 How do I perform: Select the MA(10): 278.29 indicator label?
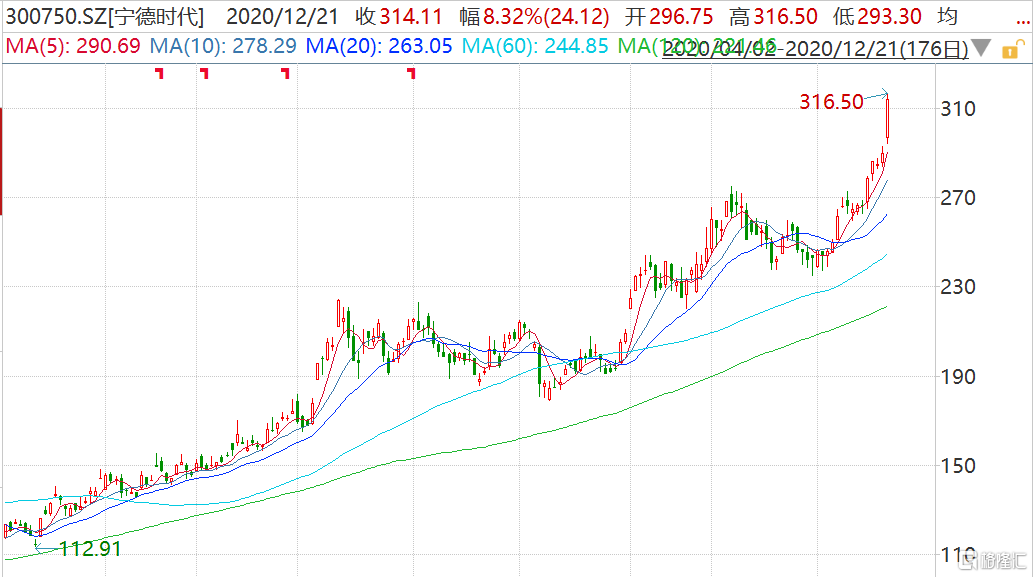coord(223,46)
